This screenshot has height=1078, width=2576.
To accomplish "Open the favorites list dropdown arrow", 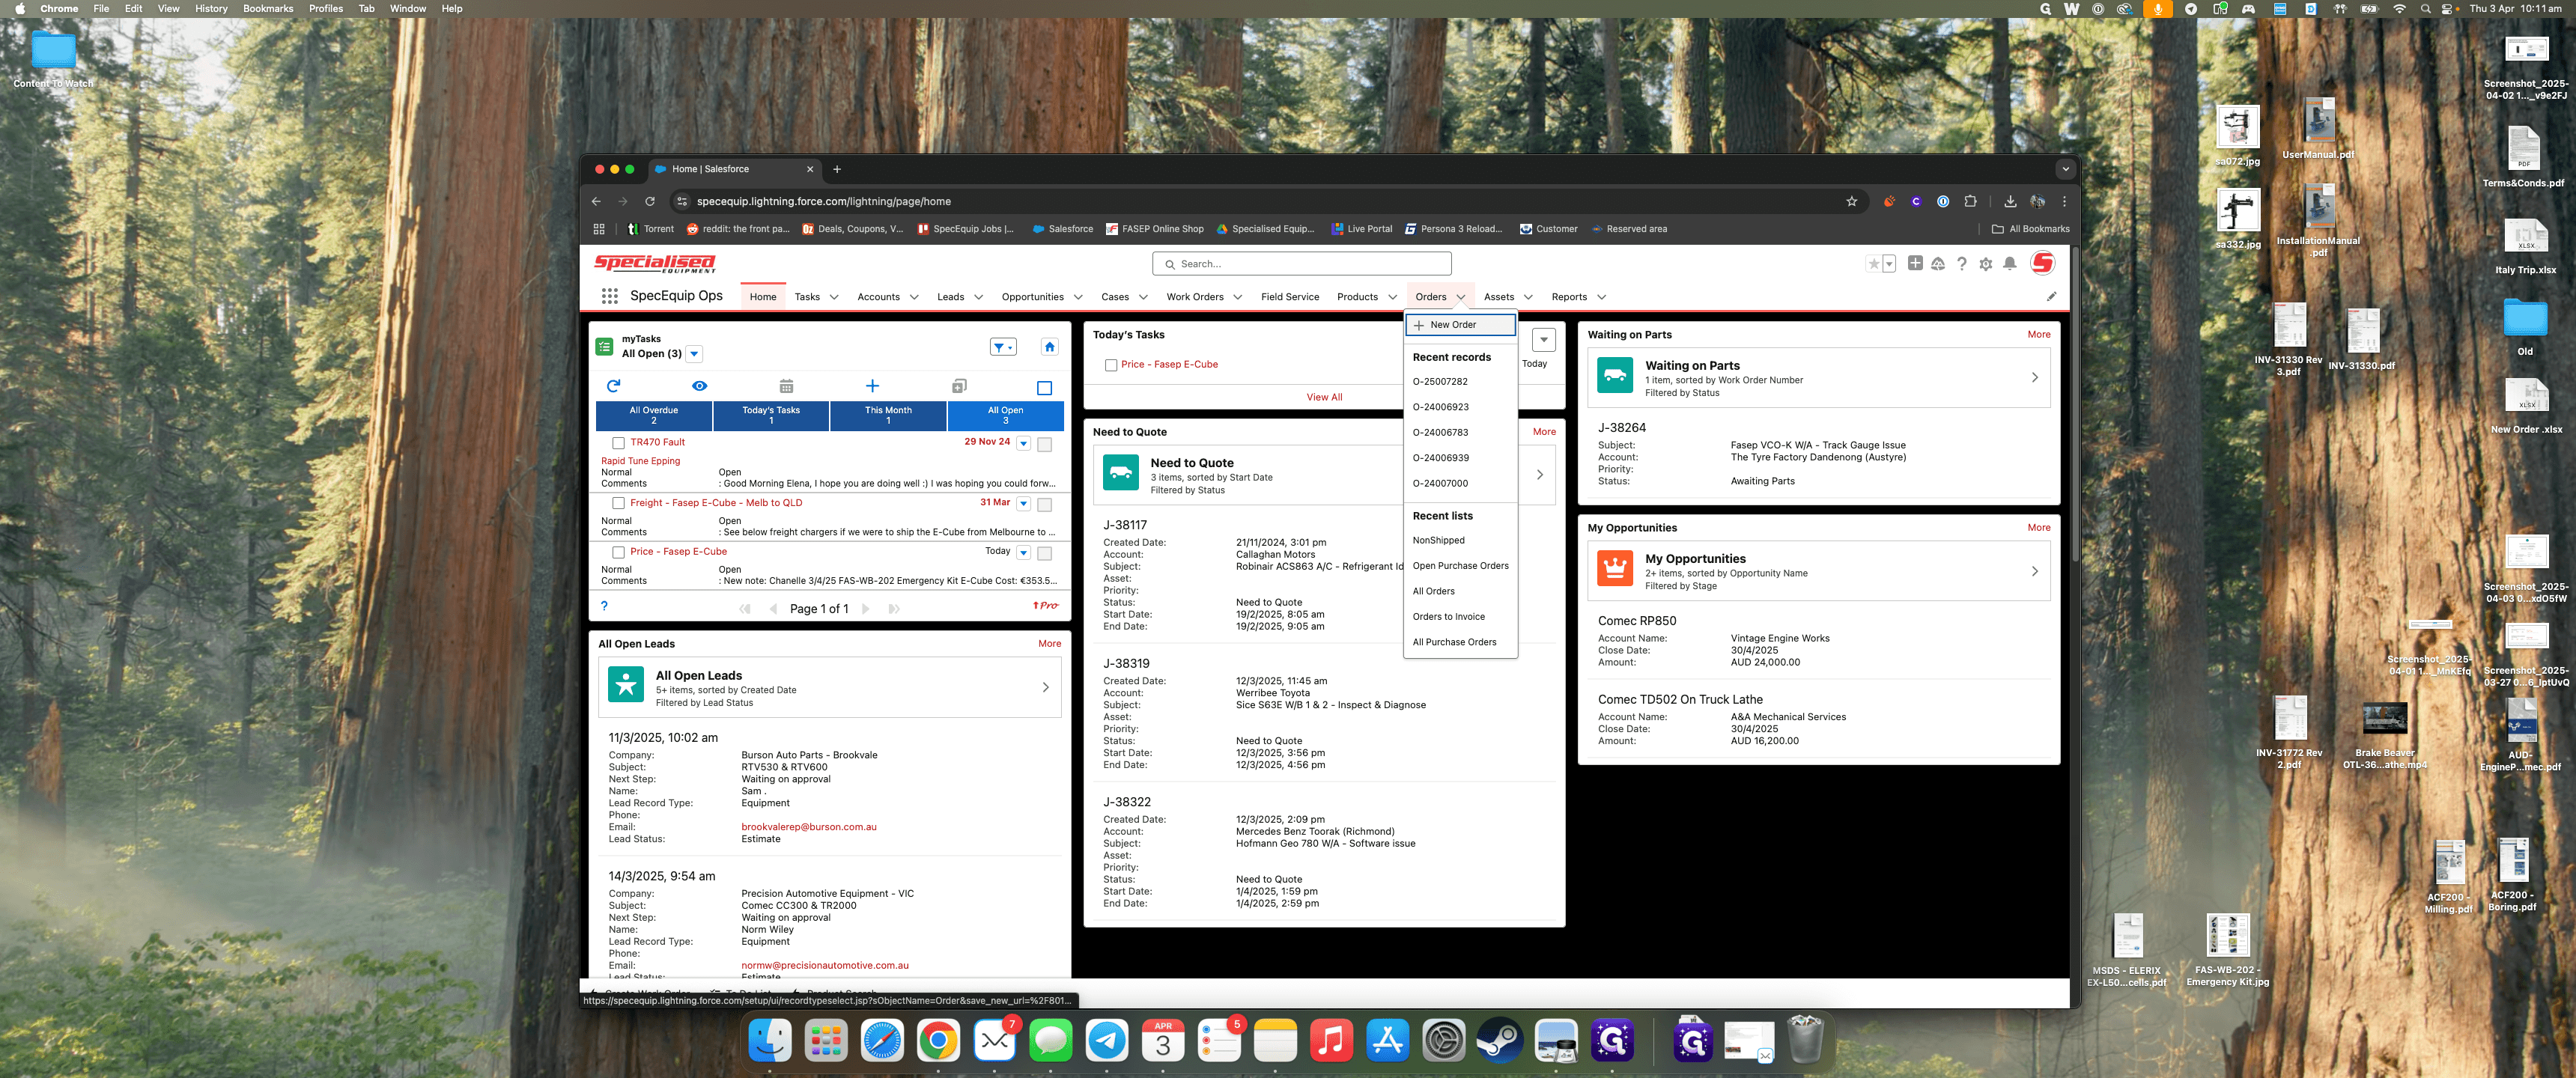I will [x=1889, y=264].
